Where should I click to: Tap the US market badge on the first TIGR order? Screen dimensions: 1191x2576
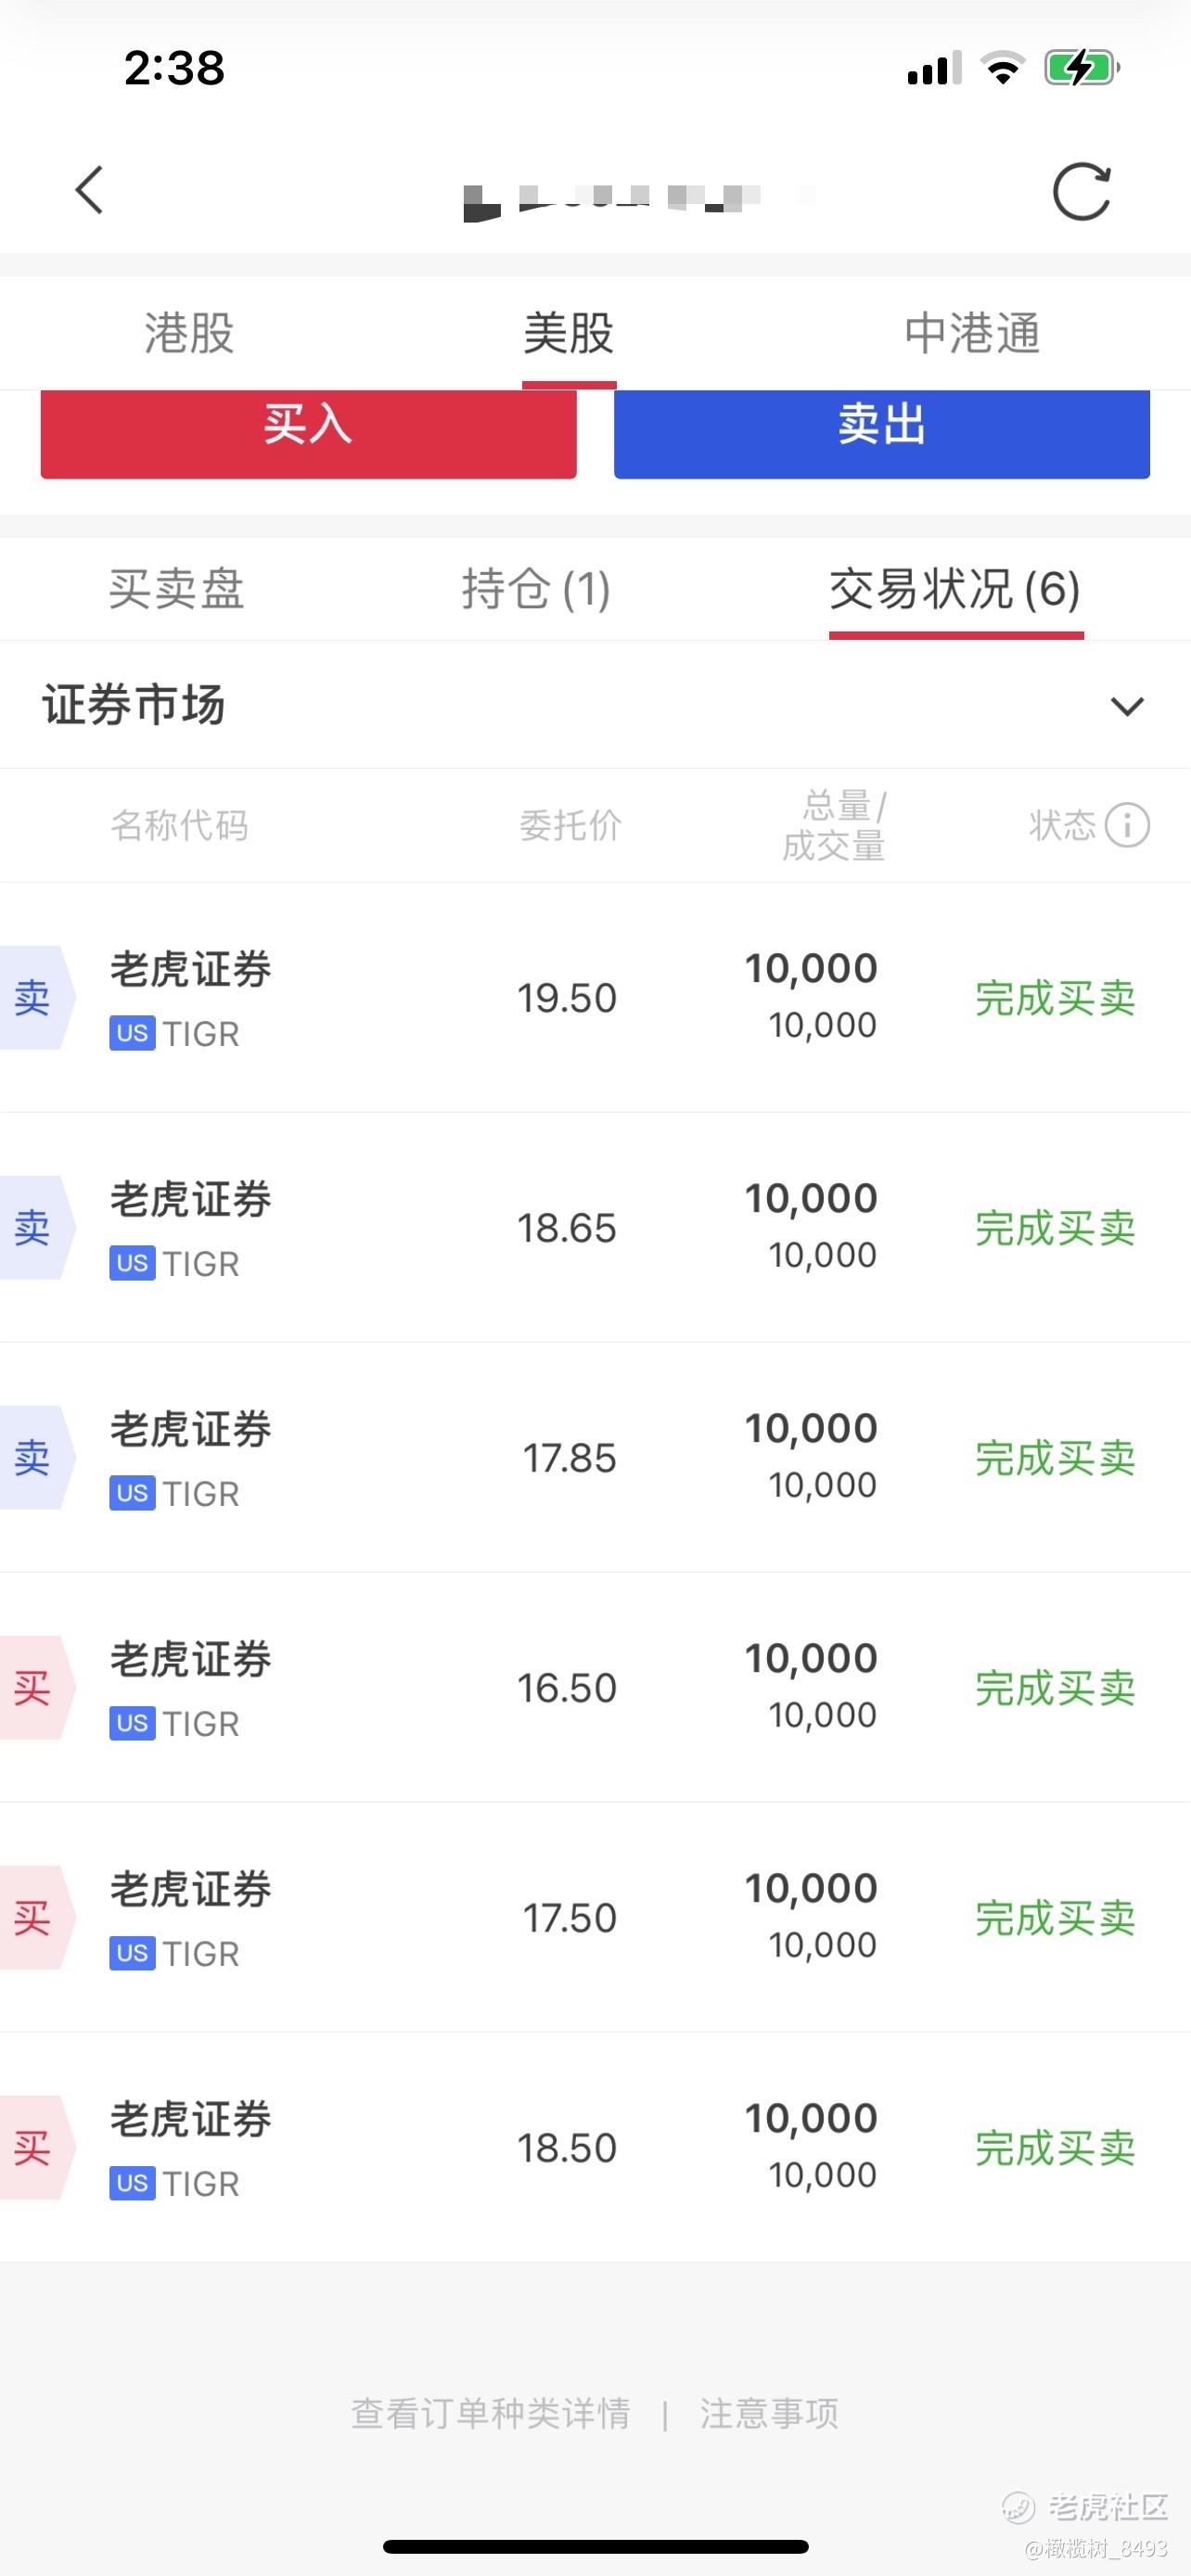tap(132, 1033)
